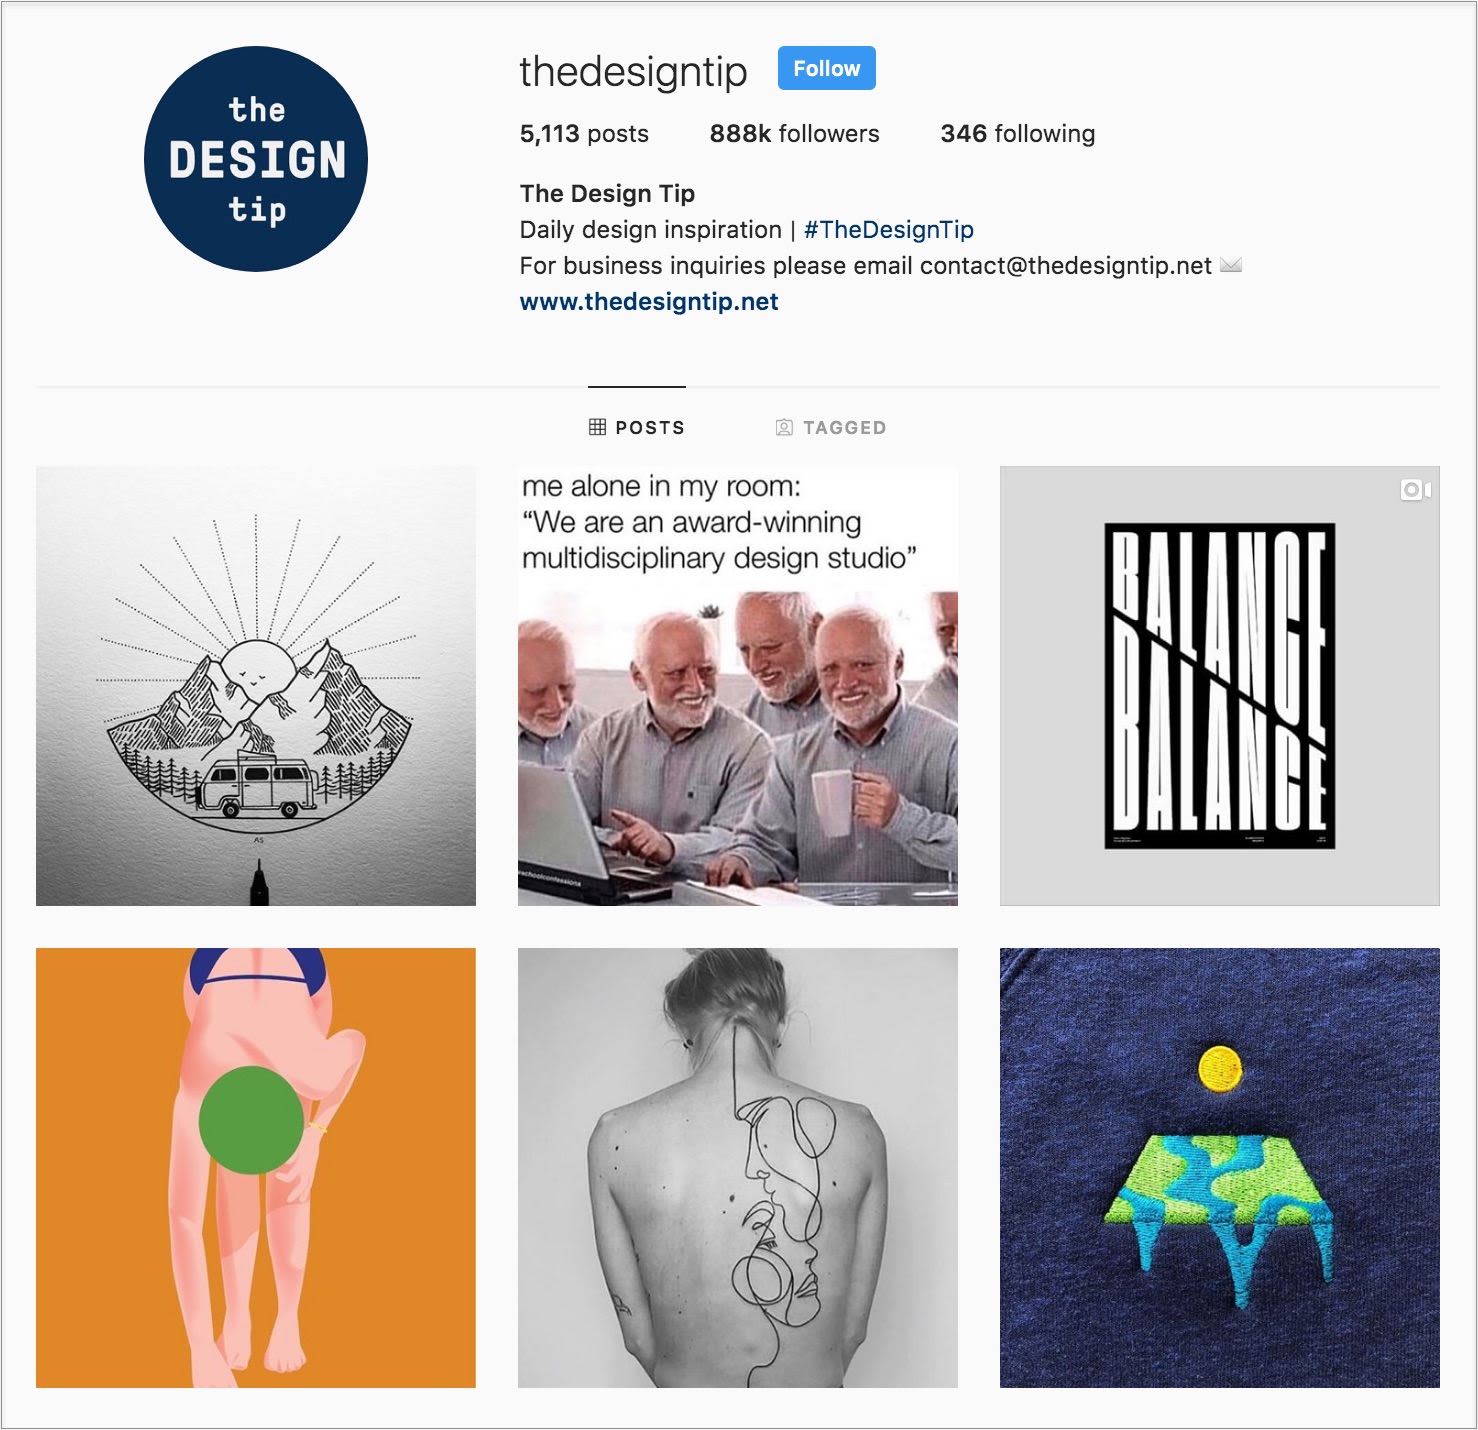View the 346 following list

[x=1017, y=133]
